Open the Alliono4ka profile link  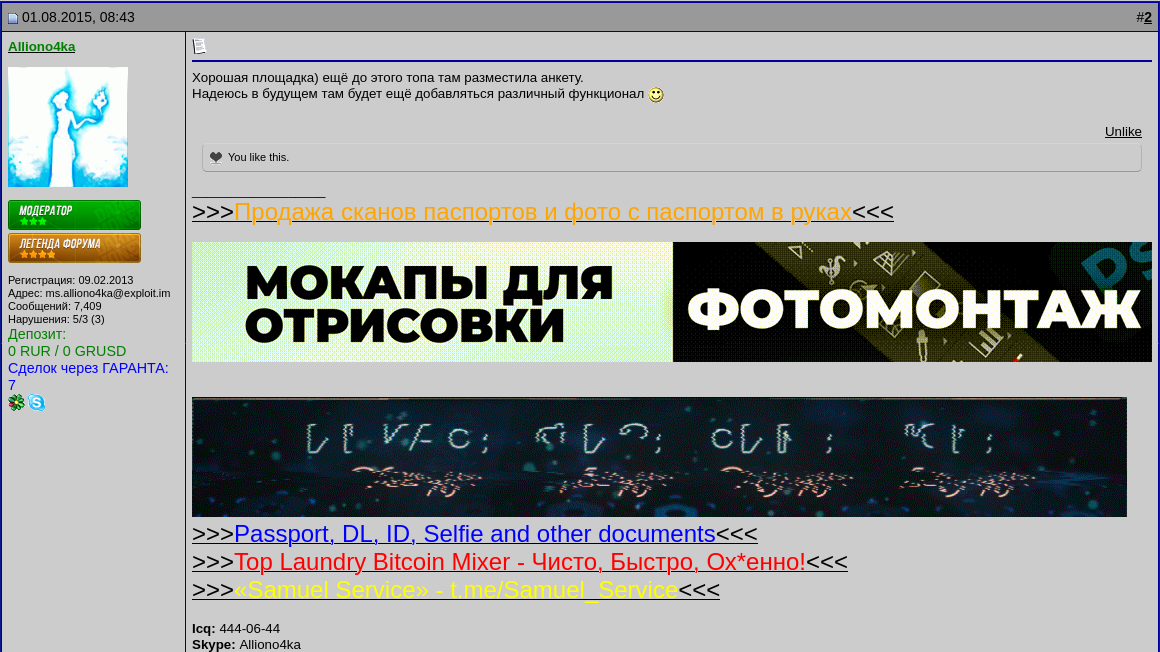tap(41, 46)
